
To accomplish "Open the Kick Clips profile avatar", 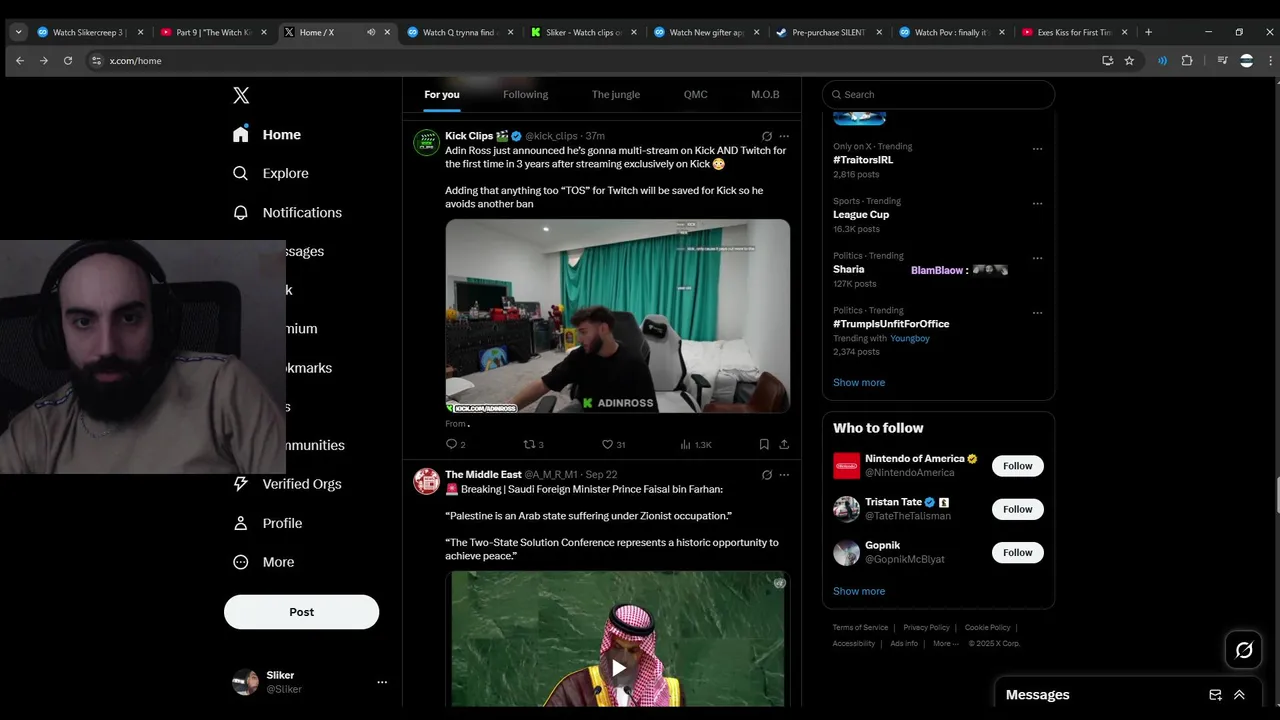I will [427, 142].
